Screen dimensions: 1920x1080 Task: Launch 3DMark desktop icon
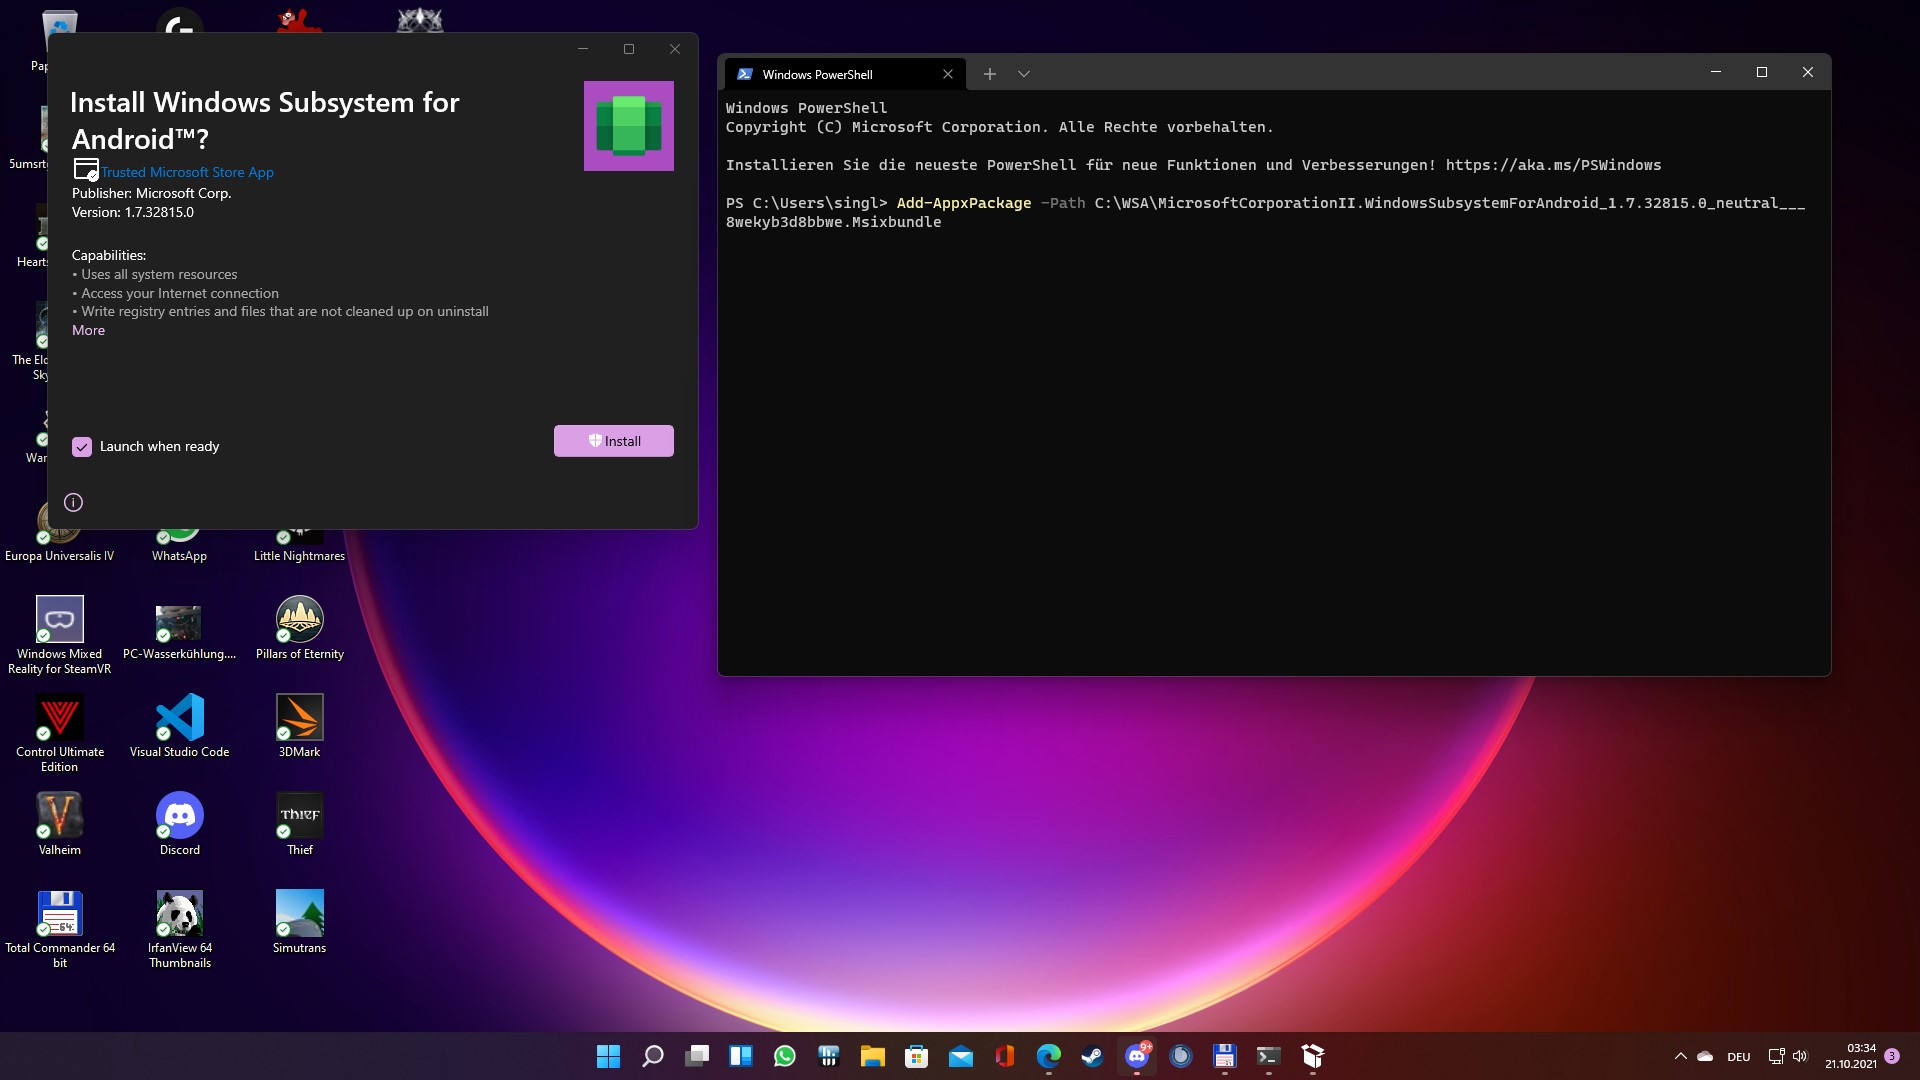300,718
